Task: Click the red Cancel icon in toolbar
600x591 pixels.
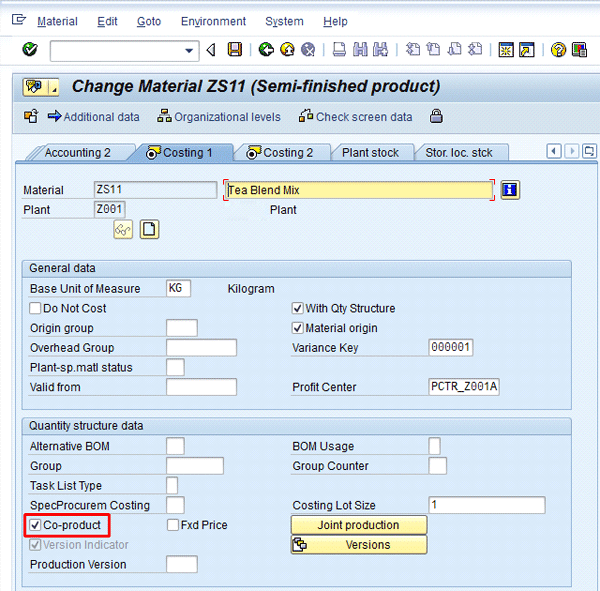Action: pyautogui.click(x=308, y=50)
